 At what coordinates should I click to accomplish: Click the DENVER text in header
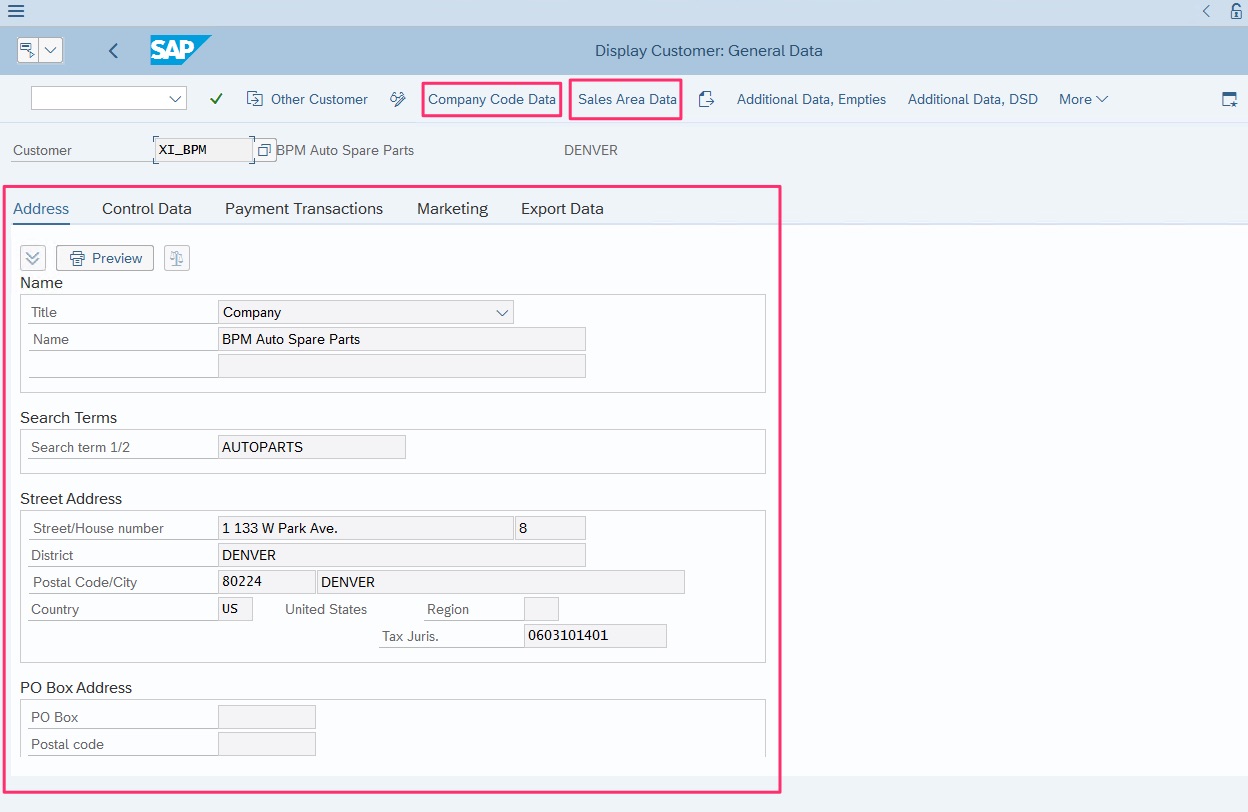591,150
